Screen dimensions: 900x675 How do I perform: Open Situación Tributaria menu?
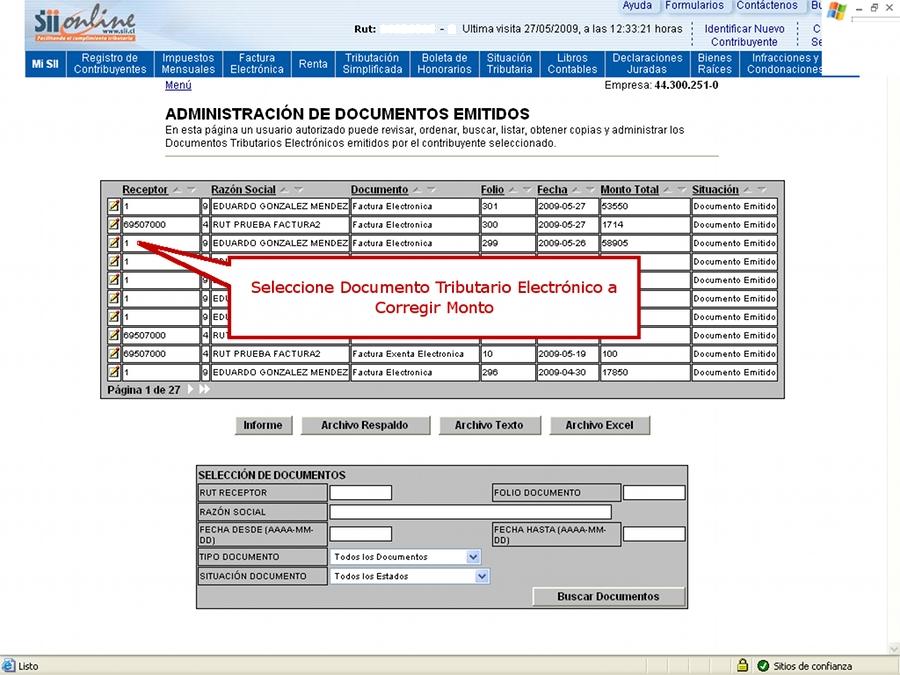[509, 64]
